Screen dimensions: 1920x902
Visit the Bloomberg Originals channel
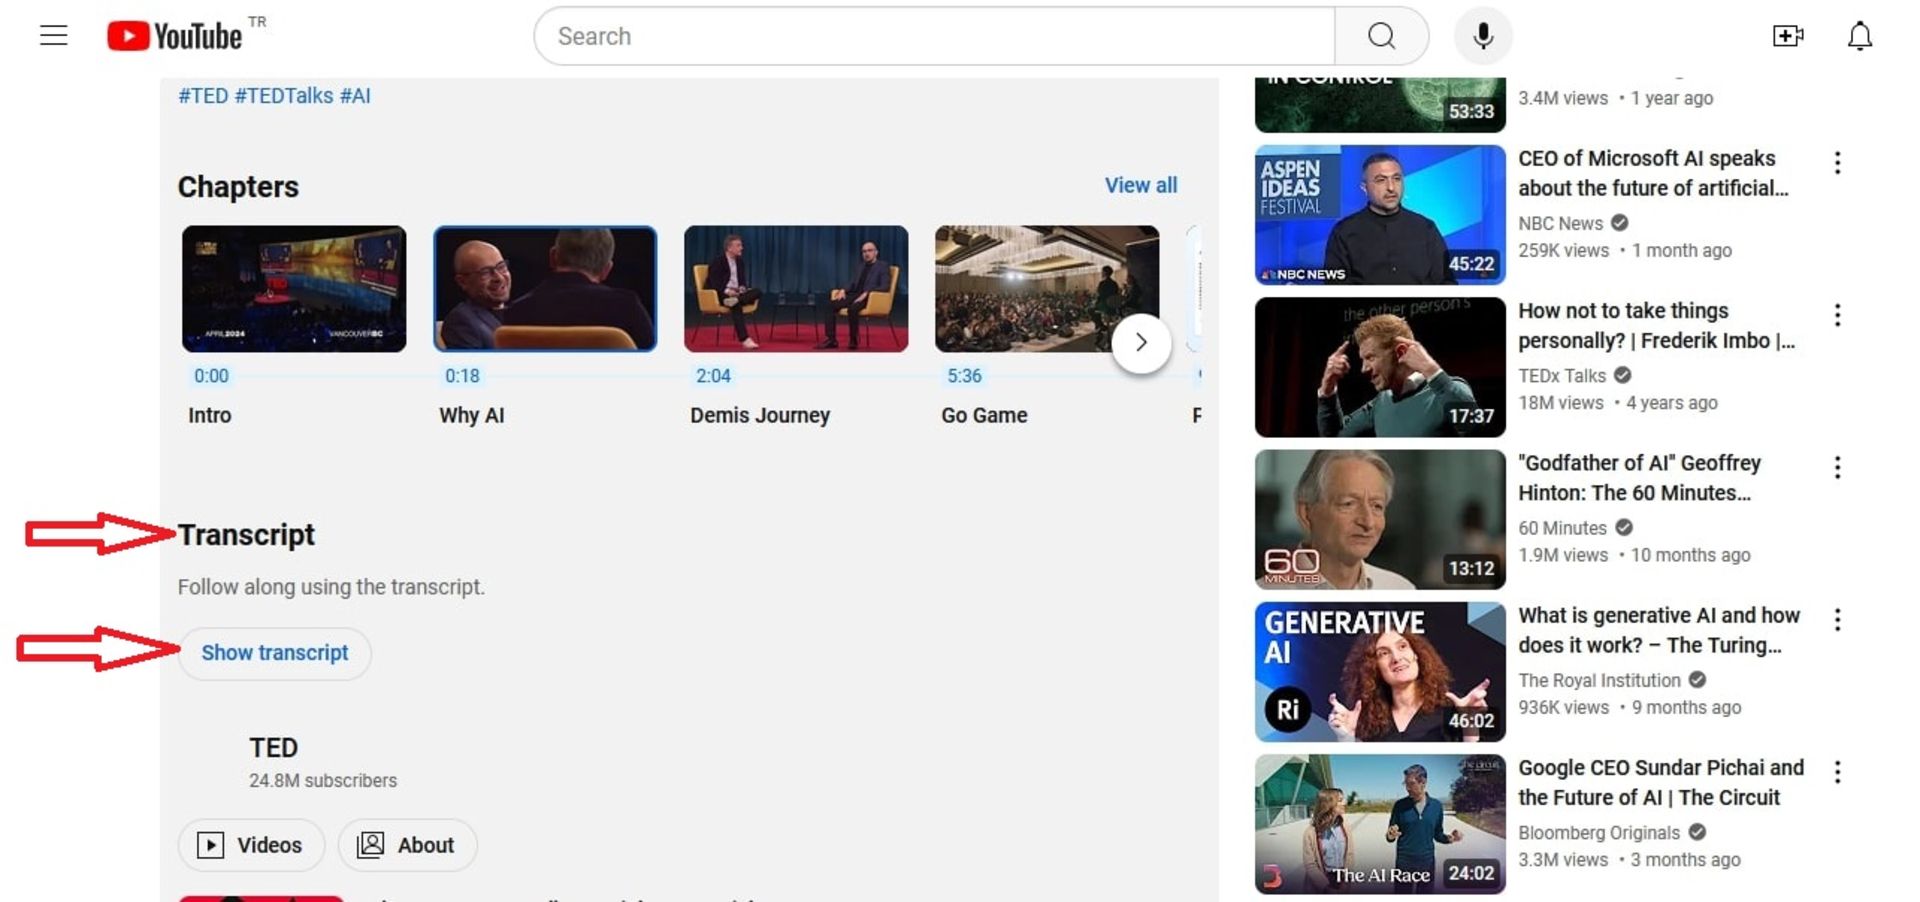point(1599,832)
